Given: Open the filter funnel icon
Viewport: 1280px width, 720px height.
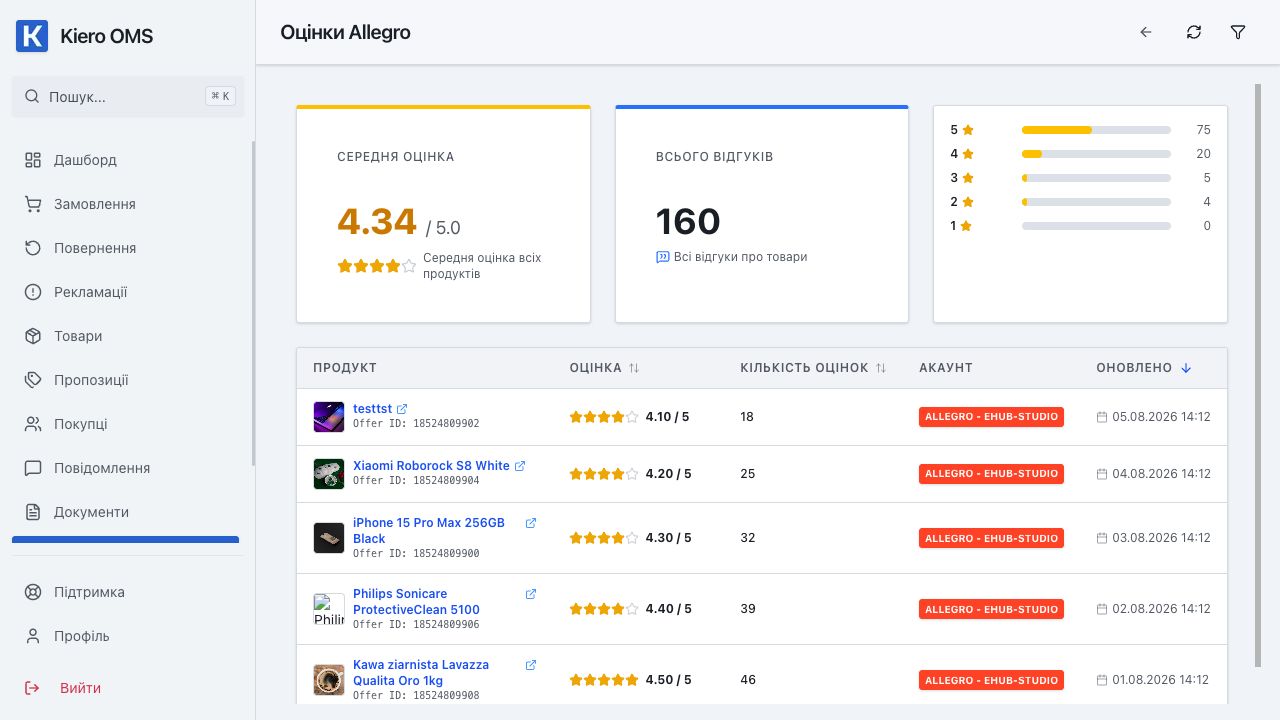Looking at the screenshot, I should coord(1238,32).
